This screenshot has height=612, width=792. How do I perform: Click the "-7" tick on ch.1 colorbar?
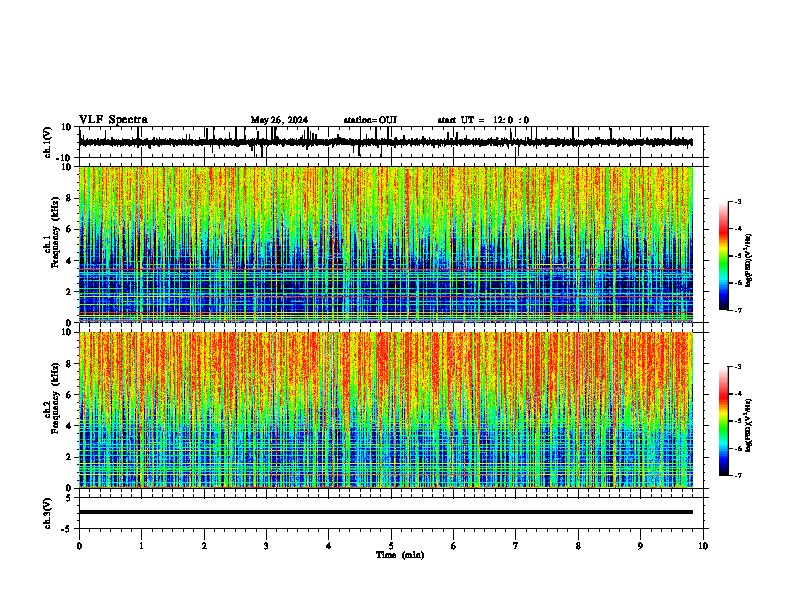738,310
